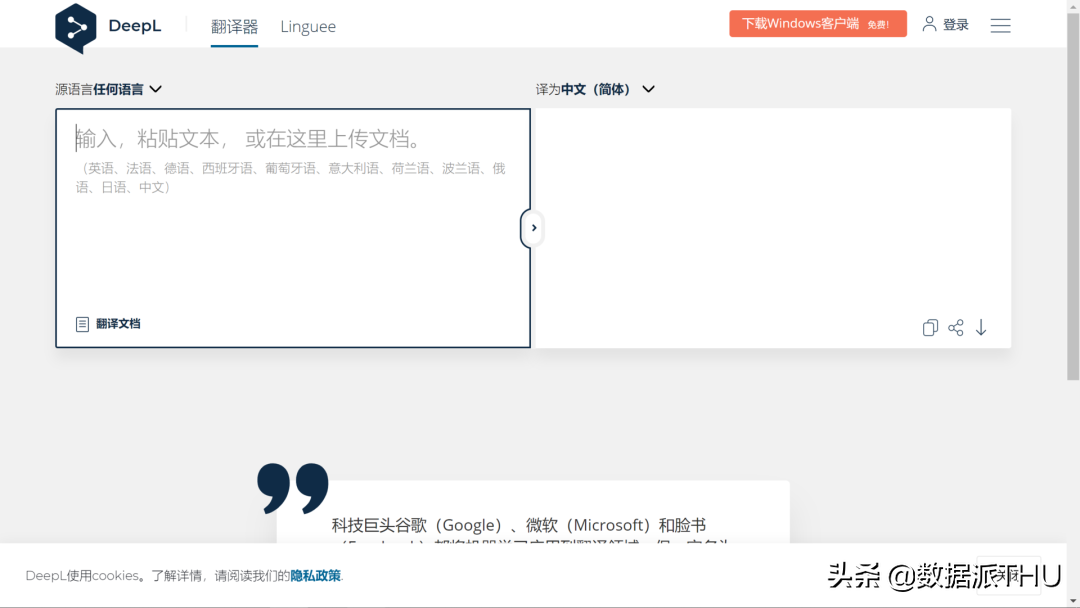
Task: Click the translate document icon
Action: pyautogui.click(x=82, y=324)
